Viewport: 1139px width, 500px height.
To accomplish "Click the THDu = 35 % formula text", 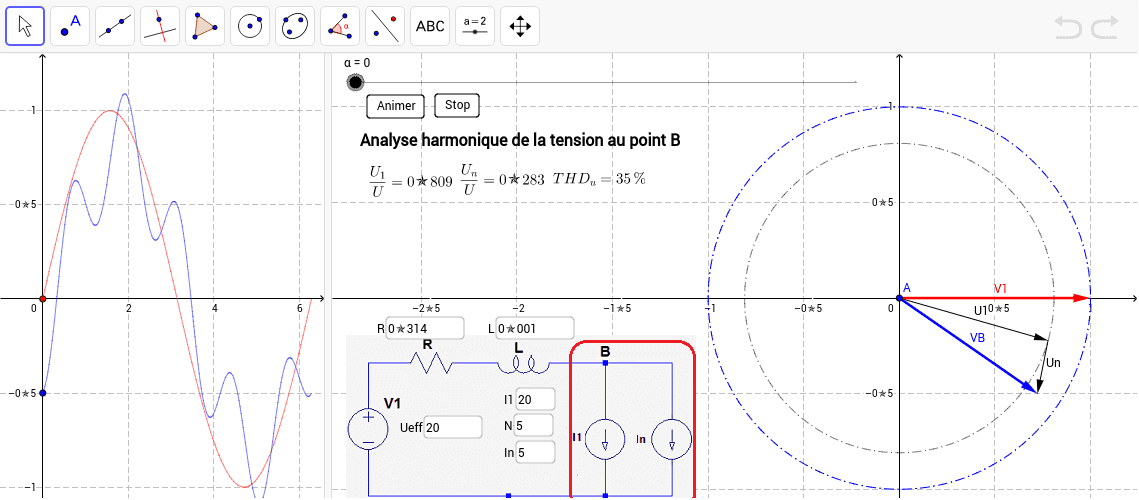I will click(600, 178).
